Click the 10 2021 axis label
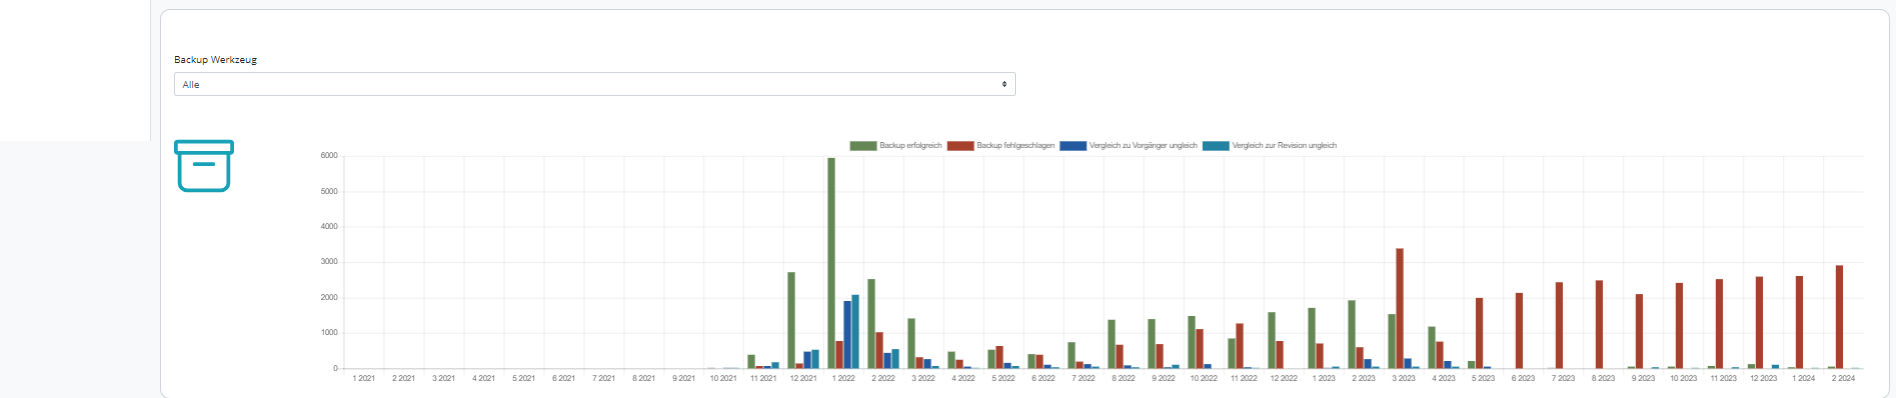This screenshot has height=398, width=1896. (x=724, y=378)
